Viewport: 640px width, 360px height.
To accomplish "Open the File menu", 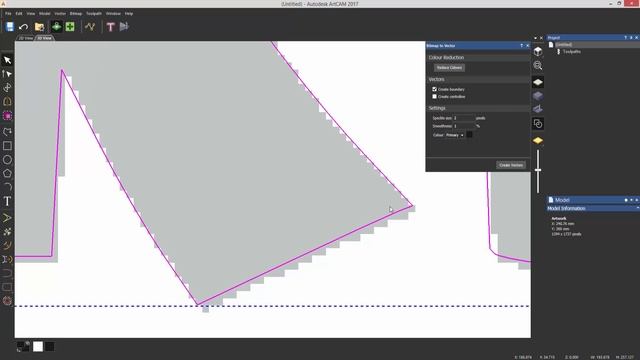I will coord(8,13).
